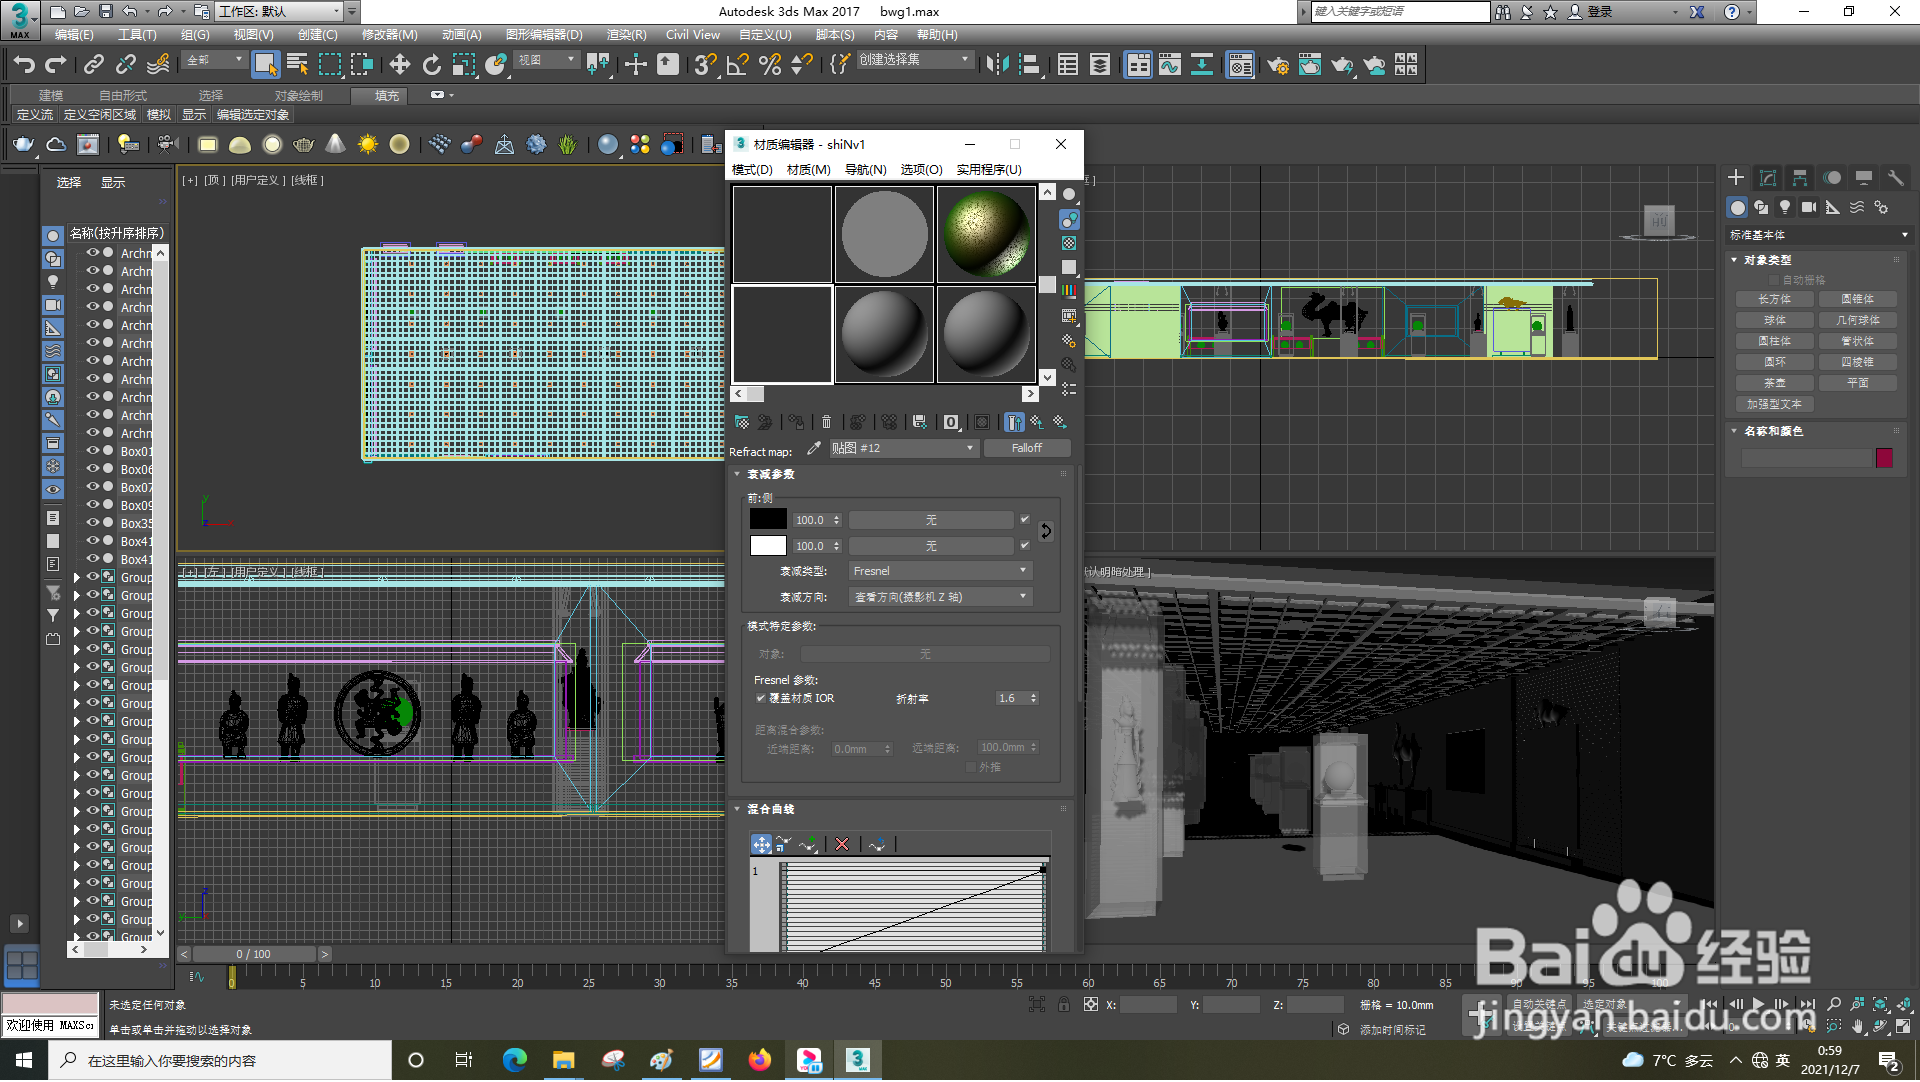This screenshot has height=1082, width=1920.
Task: Select the green speckled material sample sphere
Action: 986,235
